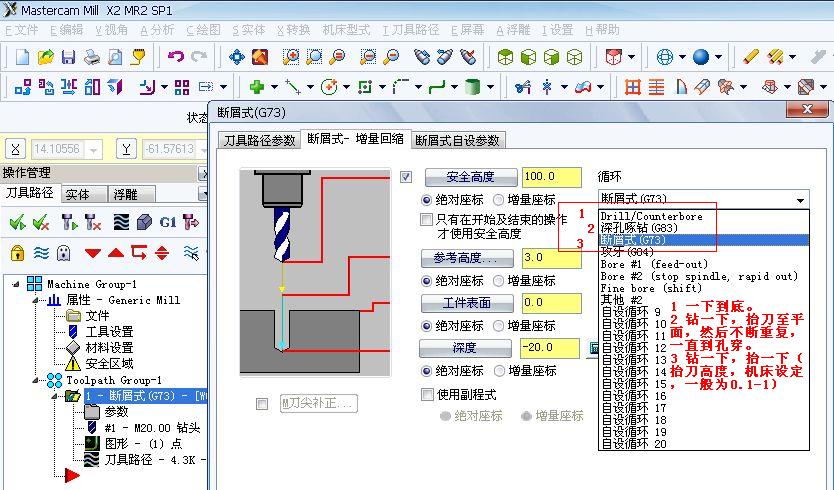Click the 深度 value field -20.0
This screenshot has width=834, height=490.
(x=549, y=348)
